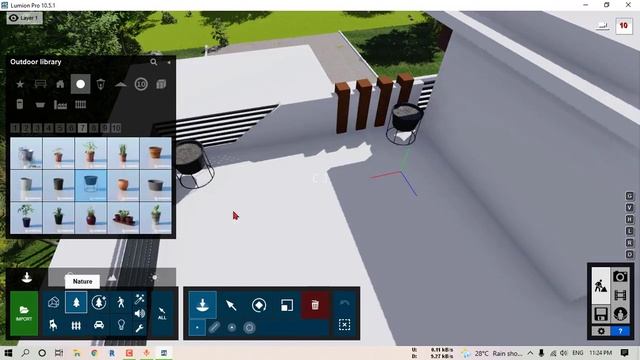This screenshot has height=360, width=640.
Task: Select the People and animals category
Action: 121,302
